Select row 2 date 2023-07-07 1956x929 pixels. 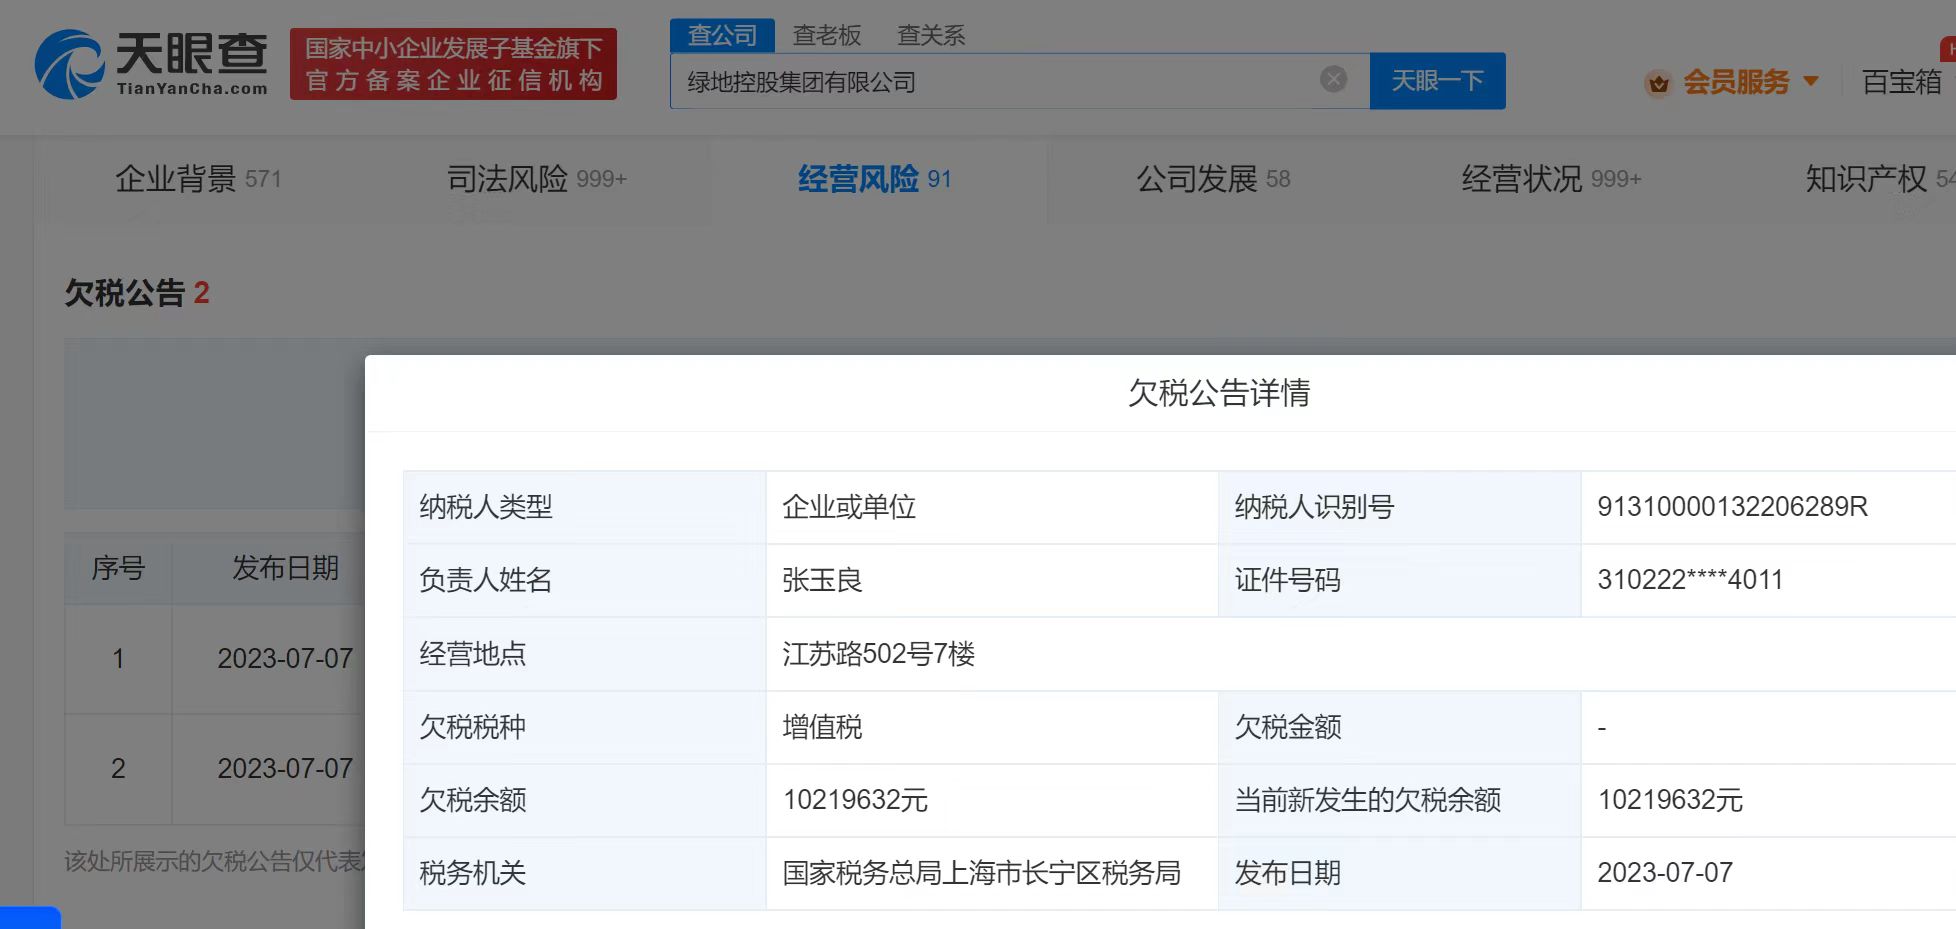(285, 768)
